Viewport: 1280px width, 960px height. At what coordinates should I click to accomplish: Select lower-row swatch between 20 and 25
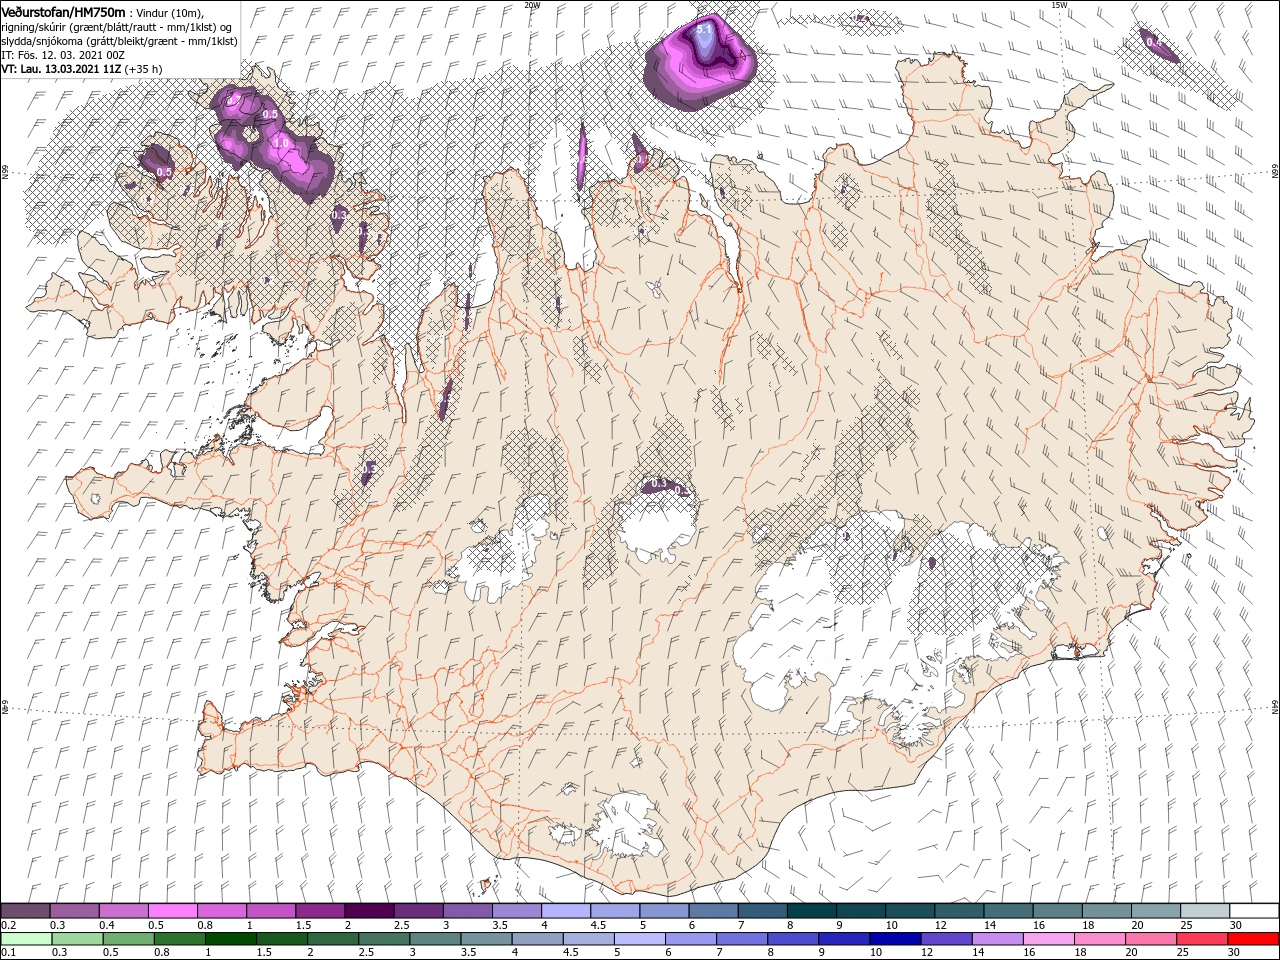click(x=1152, y=939)
